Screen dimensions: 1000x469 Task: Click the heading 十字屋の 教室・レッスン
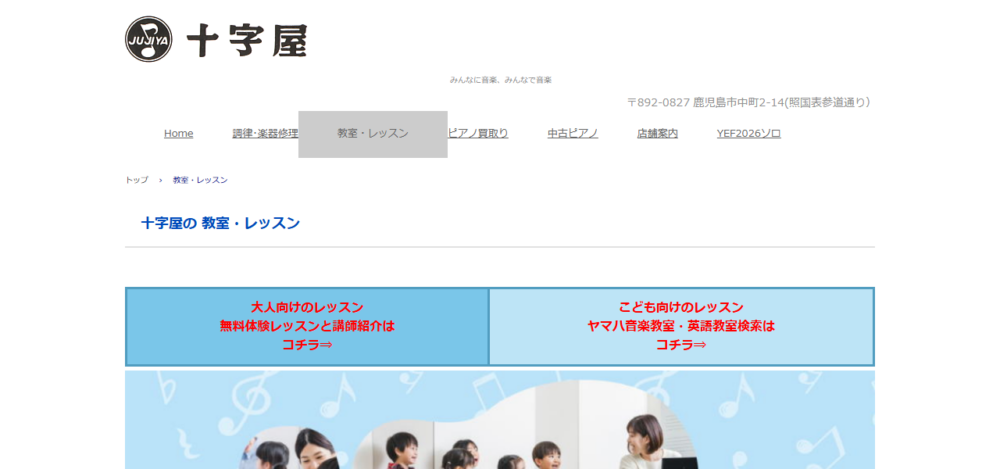point(220,223)
